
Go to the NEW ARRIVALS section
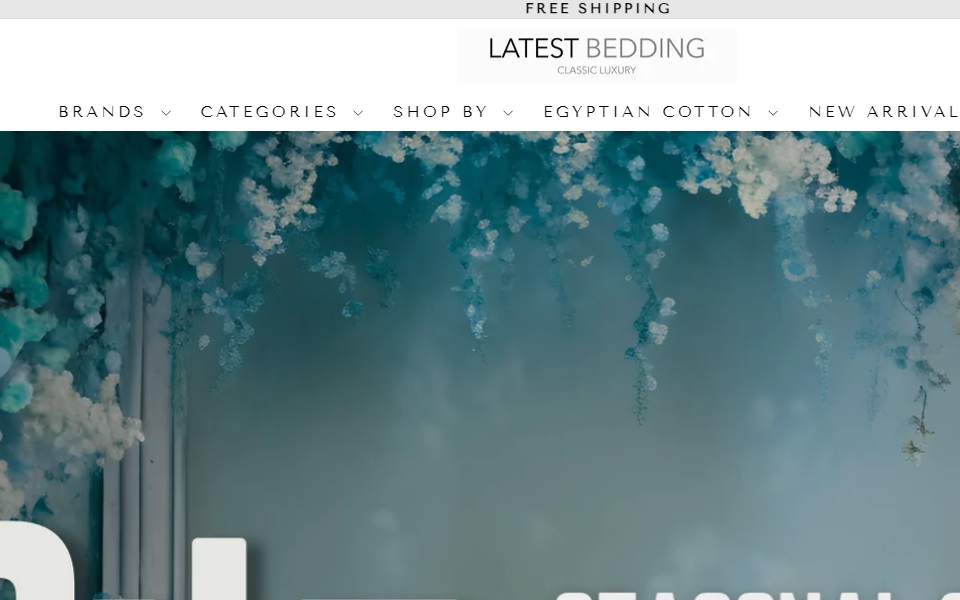[884, 111]
